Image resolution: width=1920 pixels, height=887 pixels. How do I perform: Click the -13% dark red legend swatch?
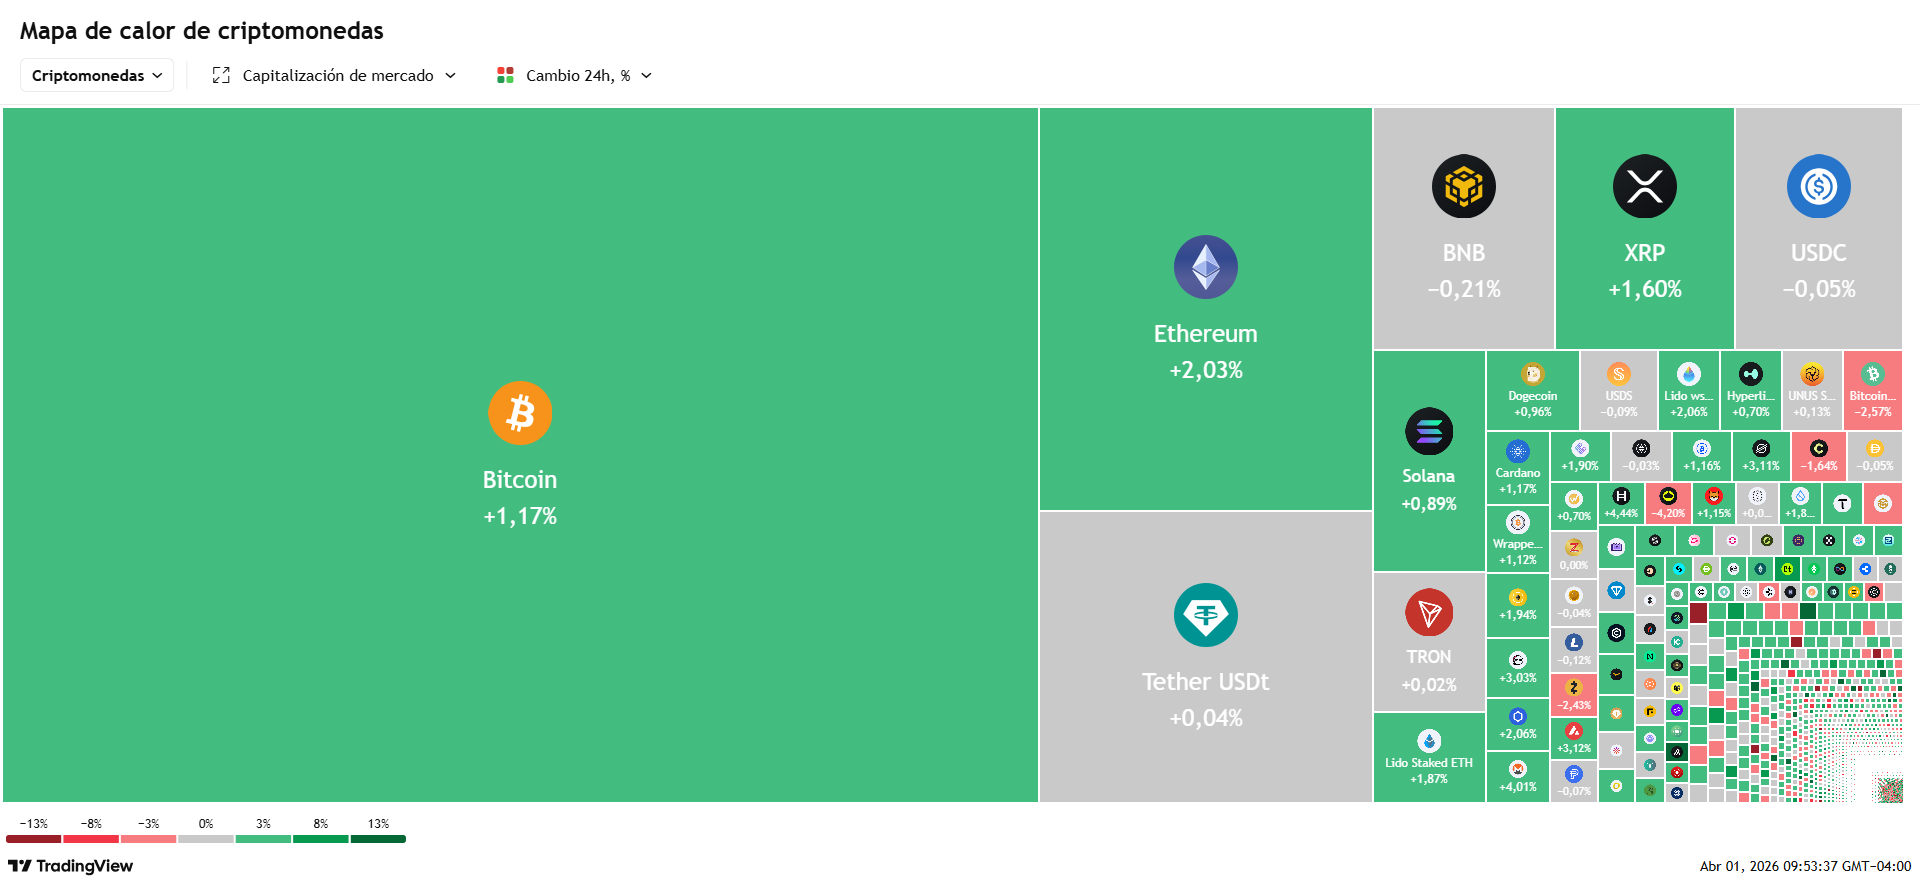(x=33, y=839)
